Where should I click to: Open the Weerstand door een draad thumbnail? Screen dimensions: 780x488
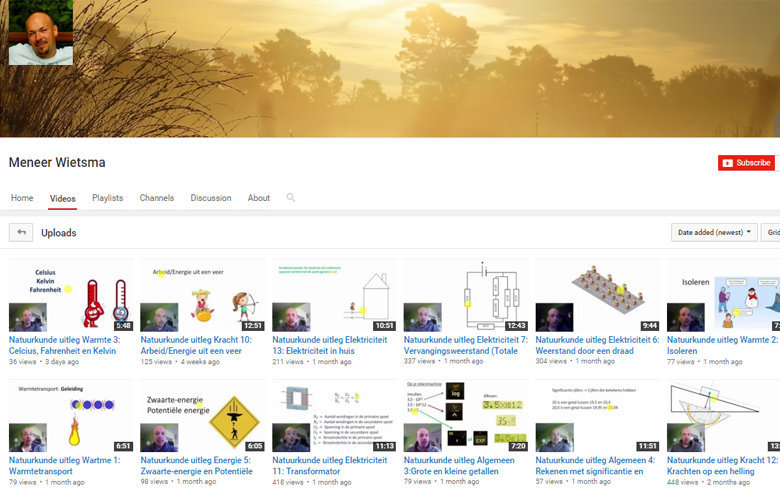[x=597, y=295]
